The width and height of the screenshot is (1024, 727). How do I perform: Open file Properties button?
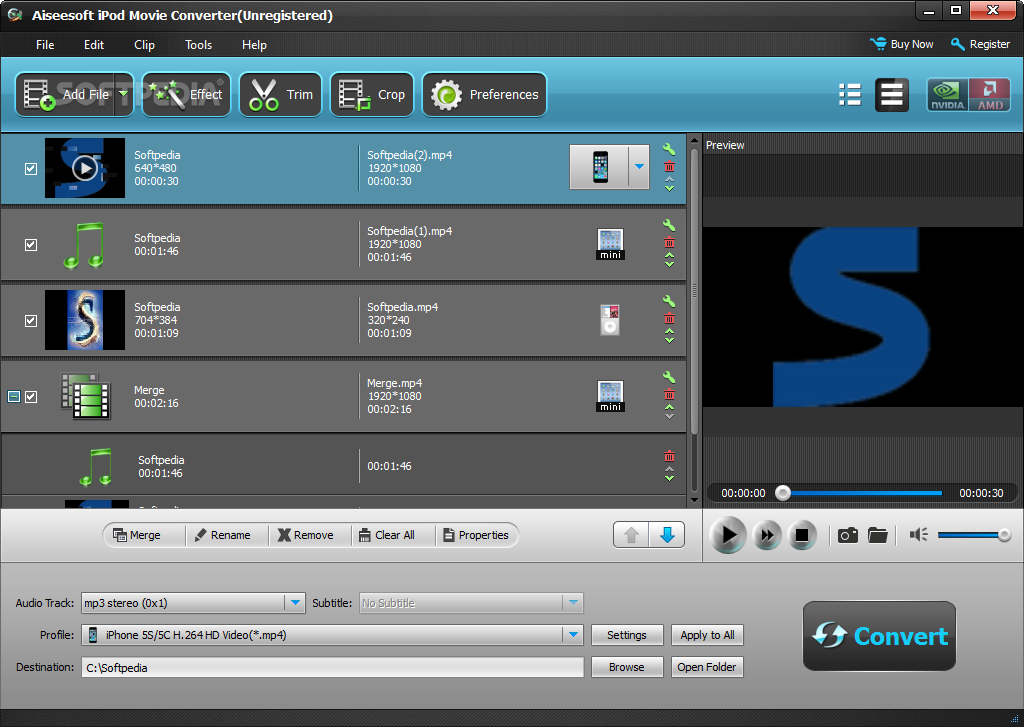tap(475, 535)
